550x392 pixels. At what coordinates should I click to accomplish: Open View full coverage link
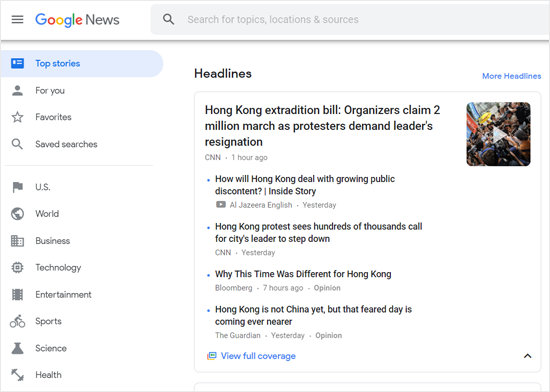coord(258,356)
